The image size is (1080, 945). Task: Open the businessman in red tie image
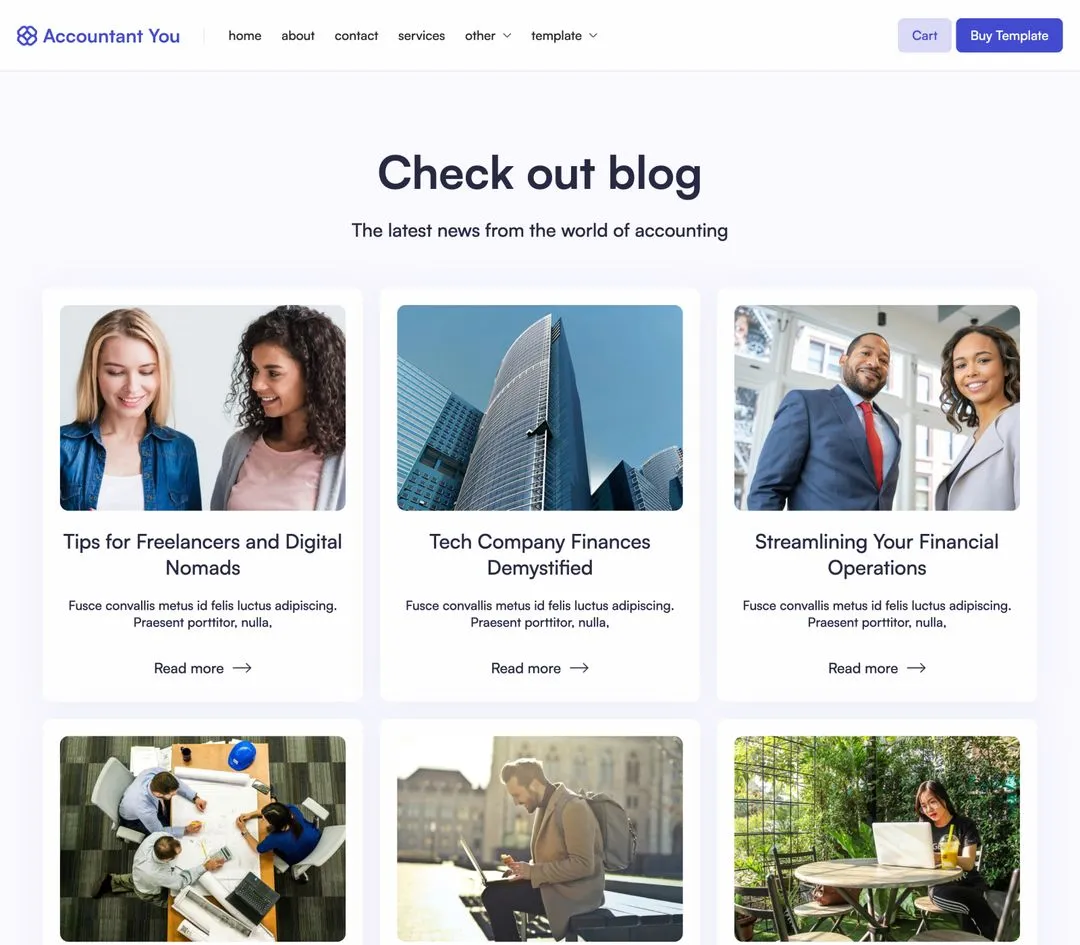pyautogui.click(x=877, y=408)
